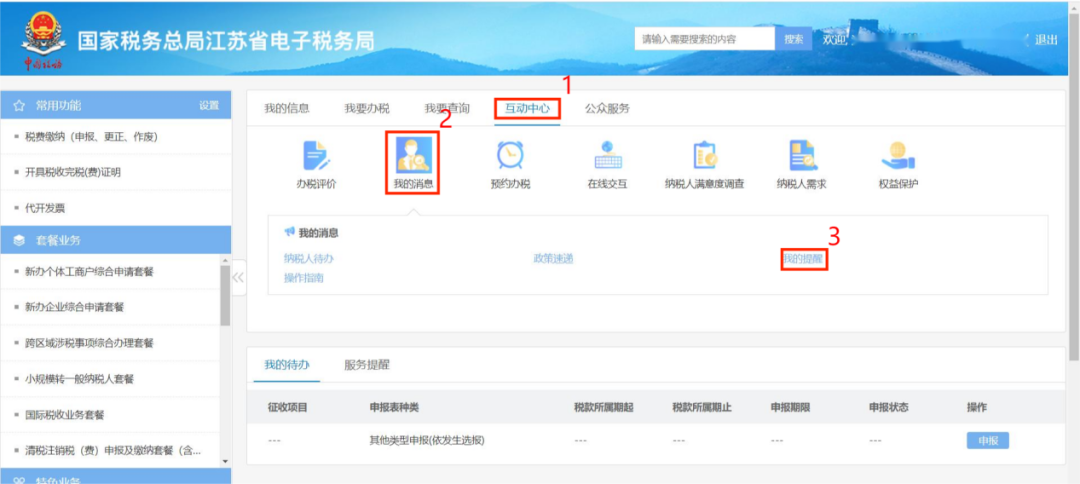This screenshot has height=484, width=1080.
Task: Click the star icon beside 常用功能
Action: [20, 105]
